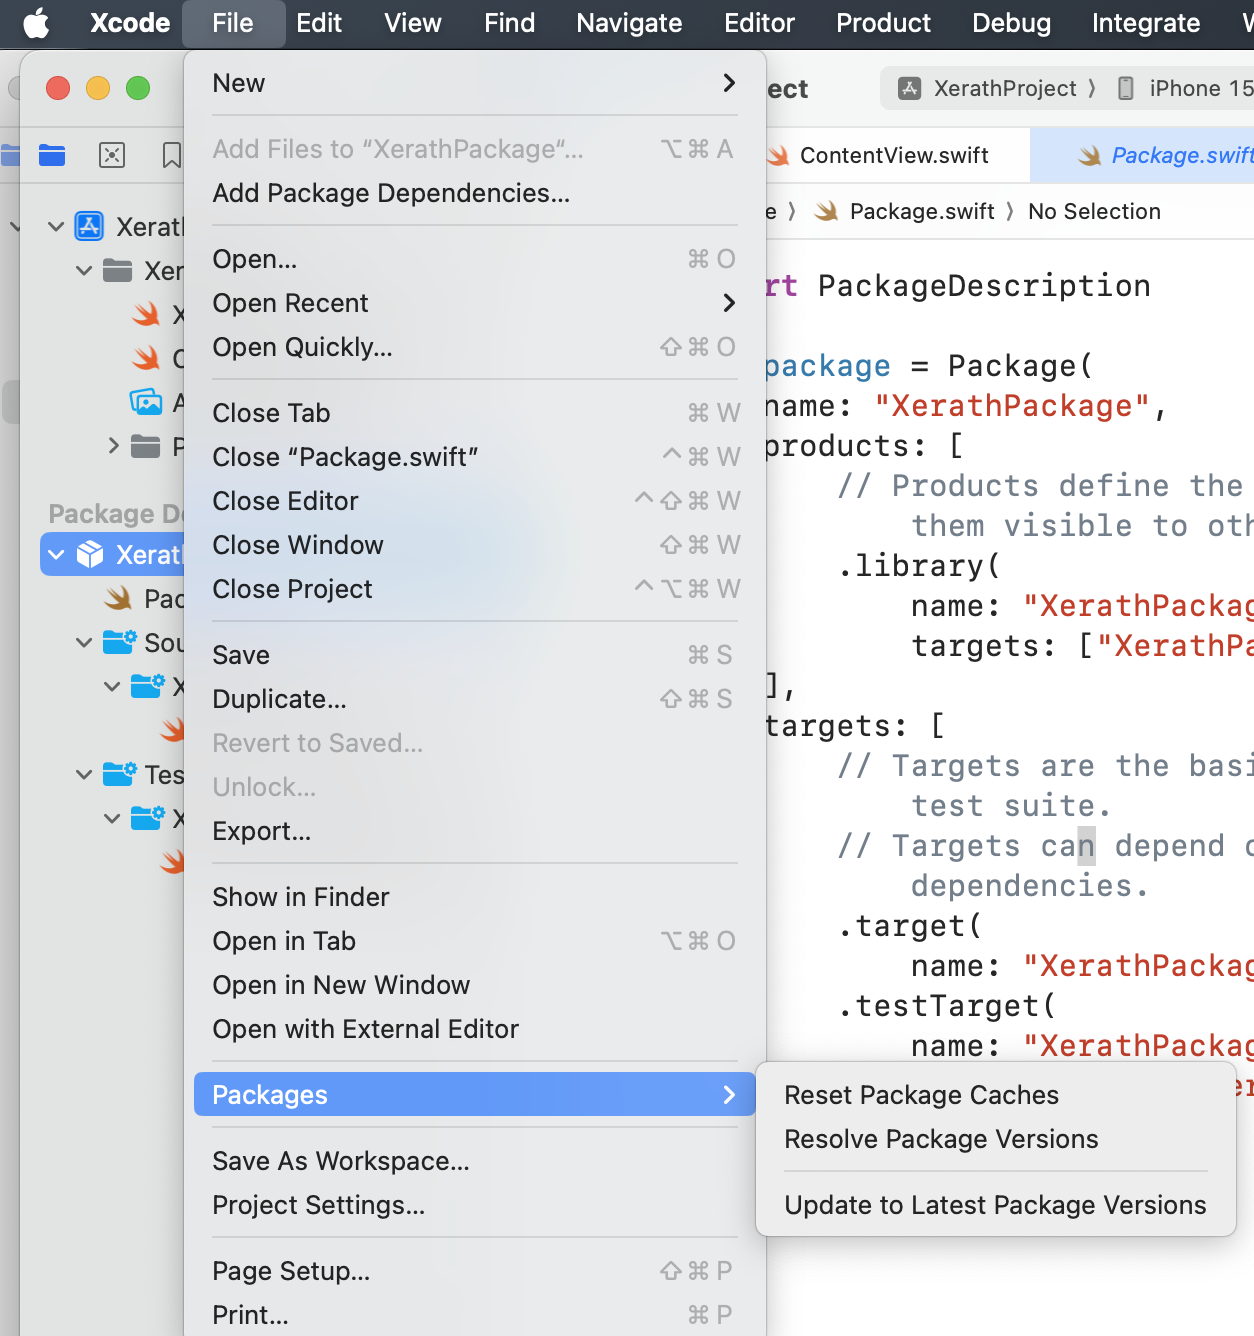Choose Open in New Window

(x=475, y=985)
